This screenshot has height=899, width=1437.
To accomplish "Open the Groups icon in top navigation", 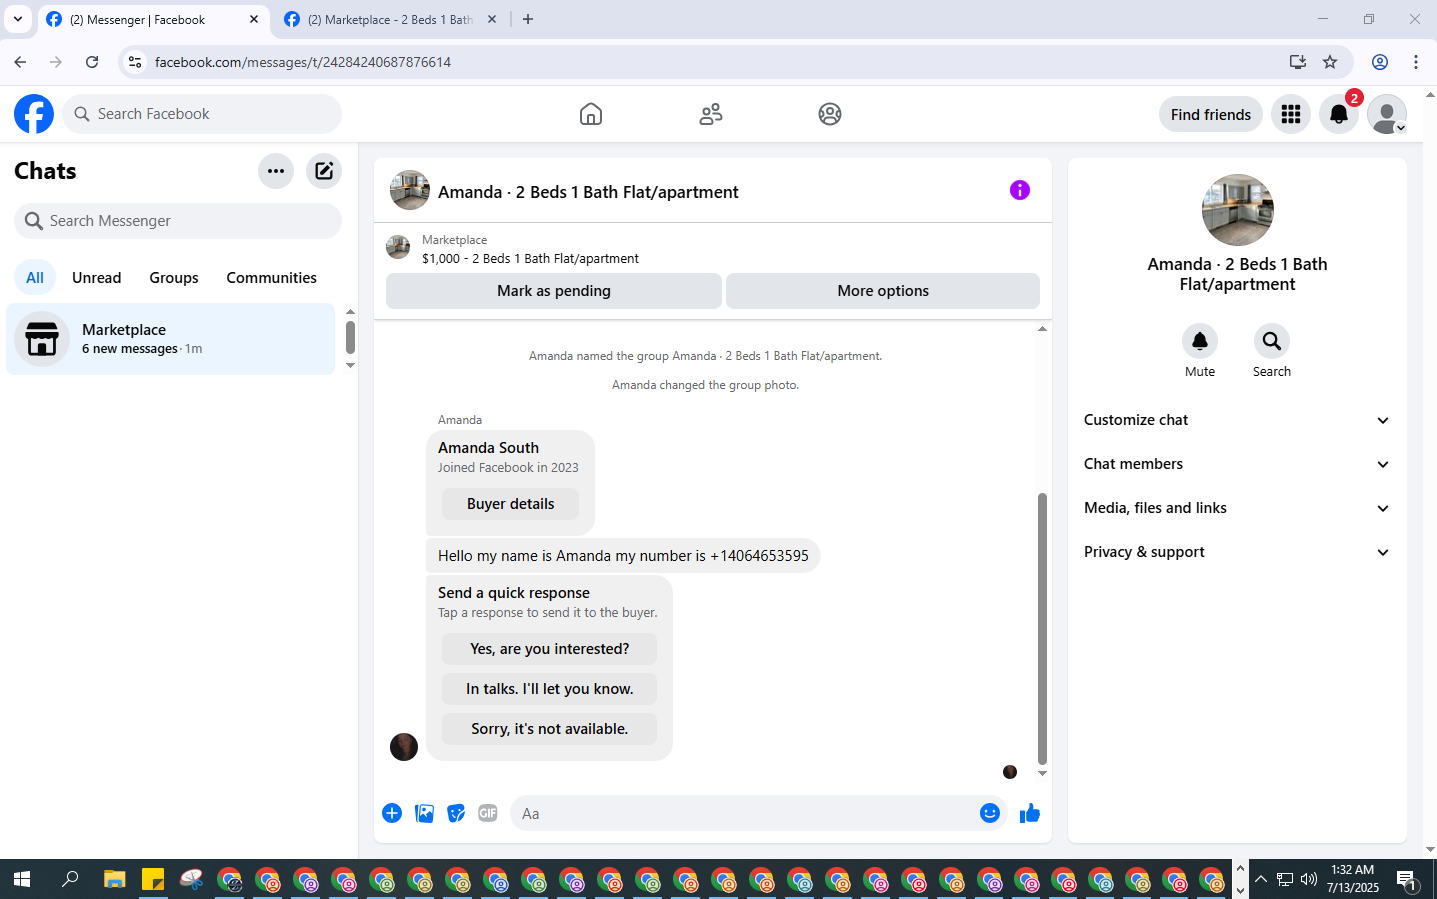I will coord(830,114).
